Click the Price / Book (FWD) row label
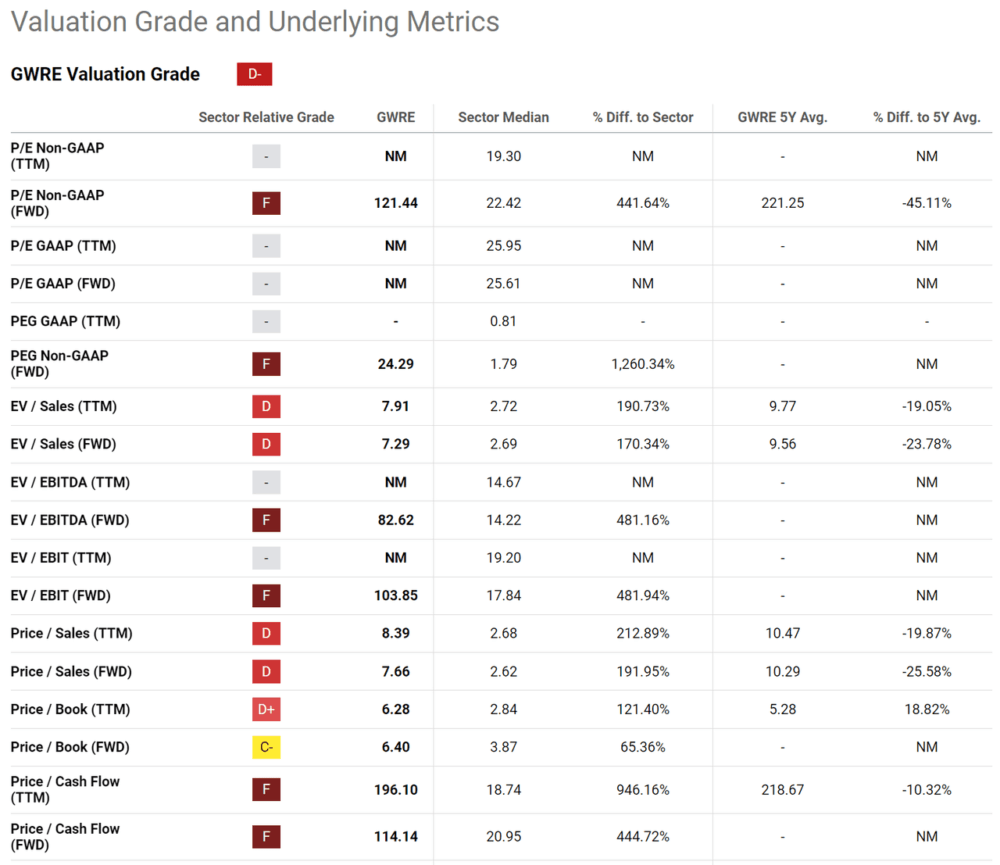This screenshot has width=1000, height=865. (70, 747)
